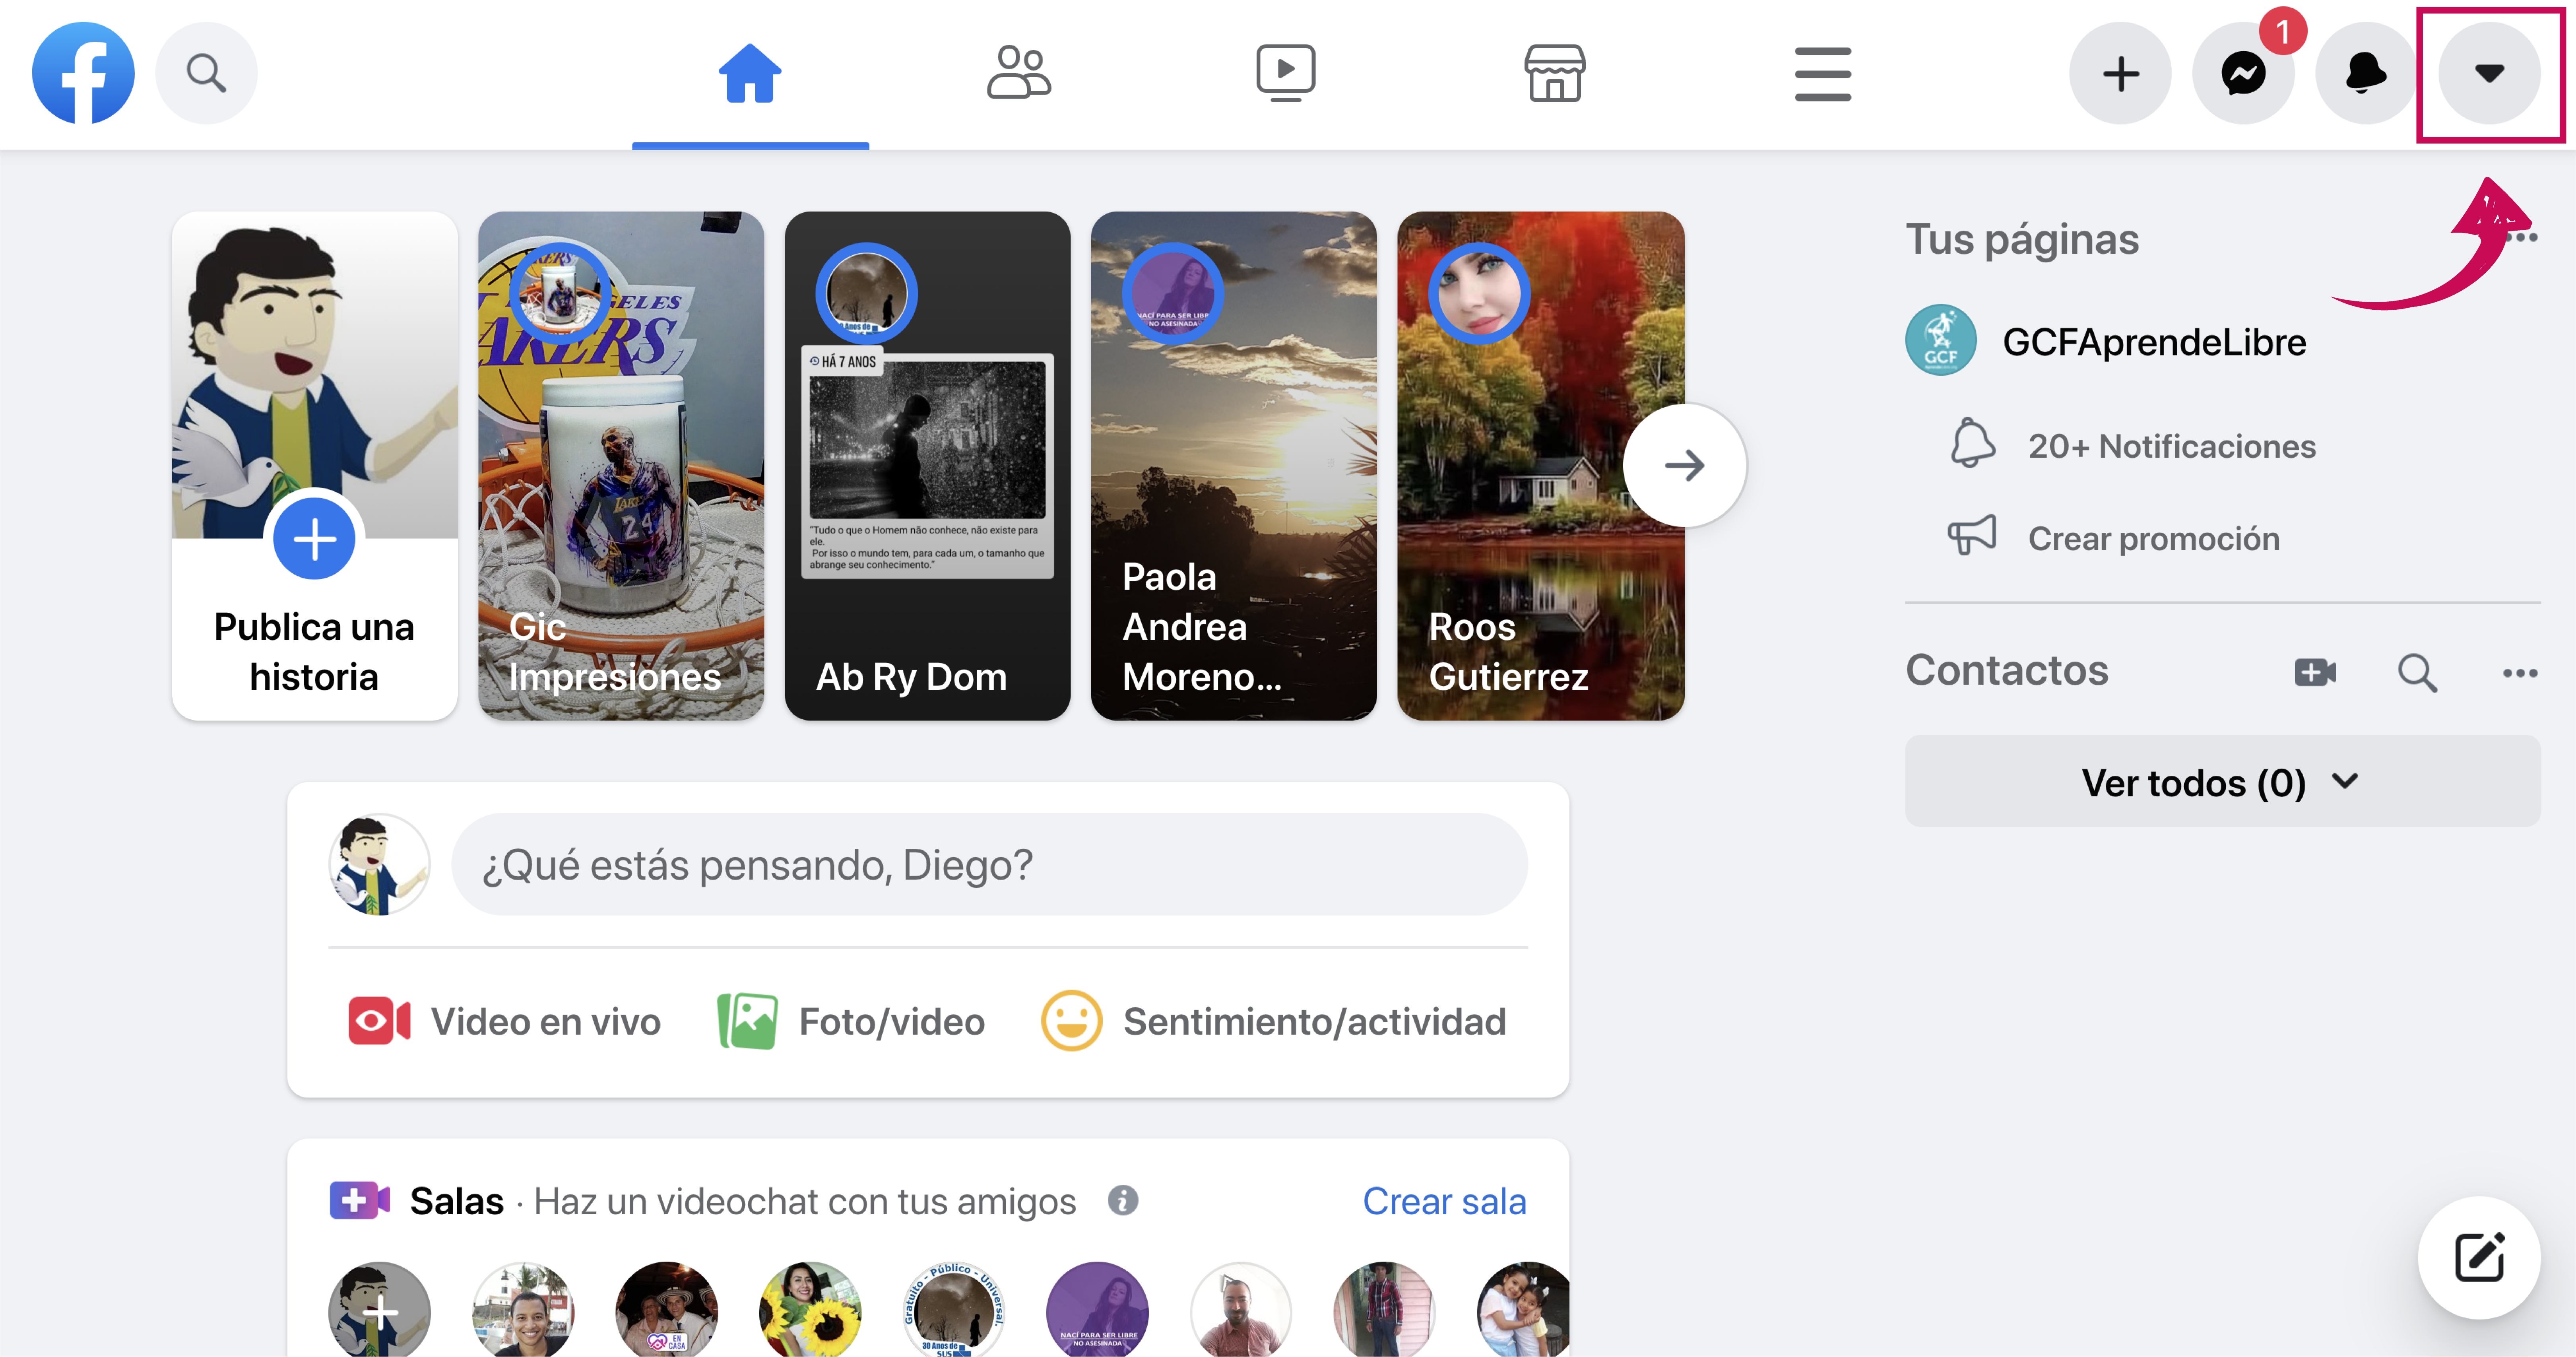The image size is (2576, 1357).
Task: Open Contactos options ellipsis
Action: click(2519, 673)
